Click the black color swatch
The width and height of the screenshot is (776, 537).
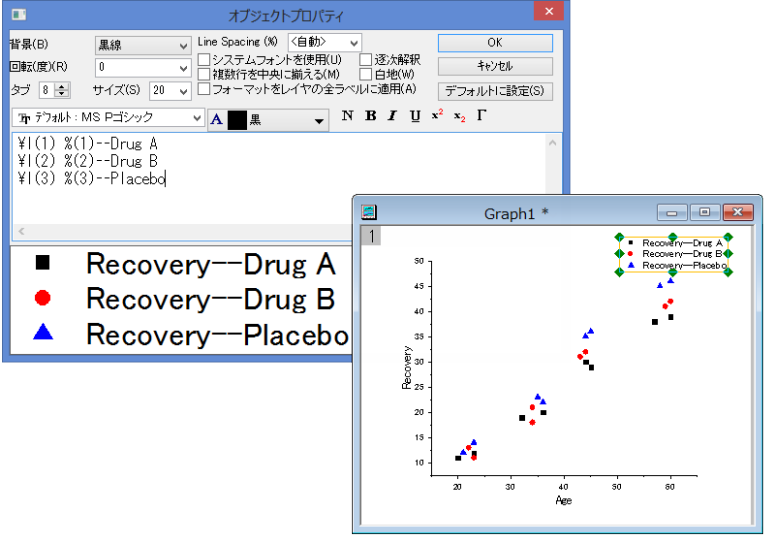[x=237, y=120]
